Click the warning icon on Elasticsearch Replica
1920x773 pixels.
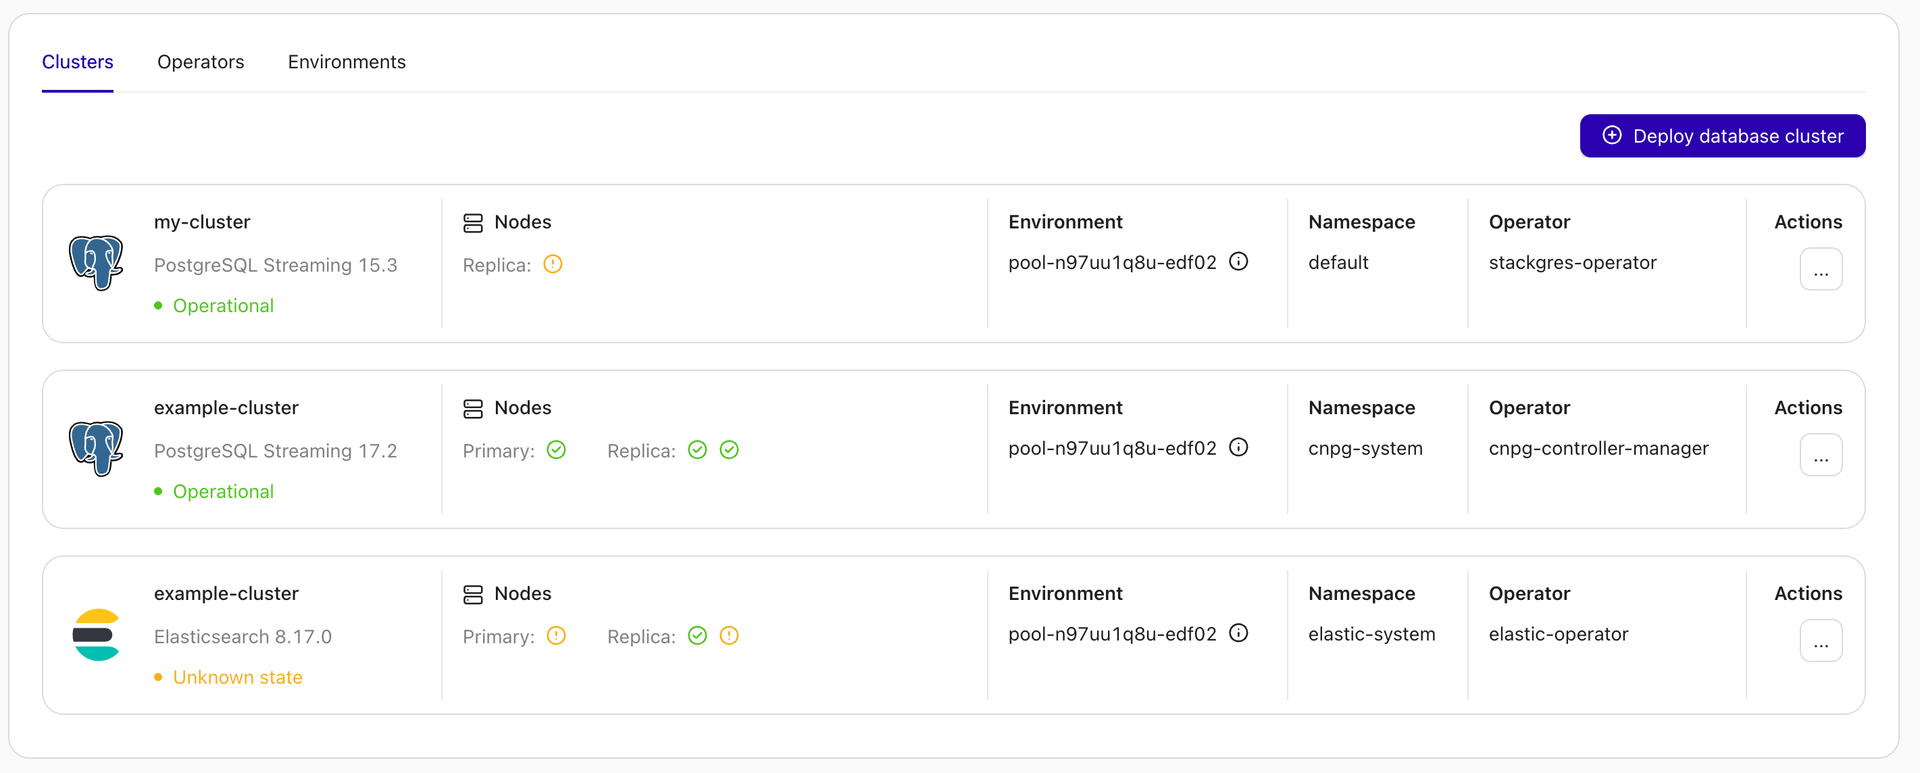point(728,635)
